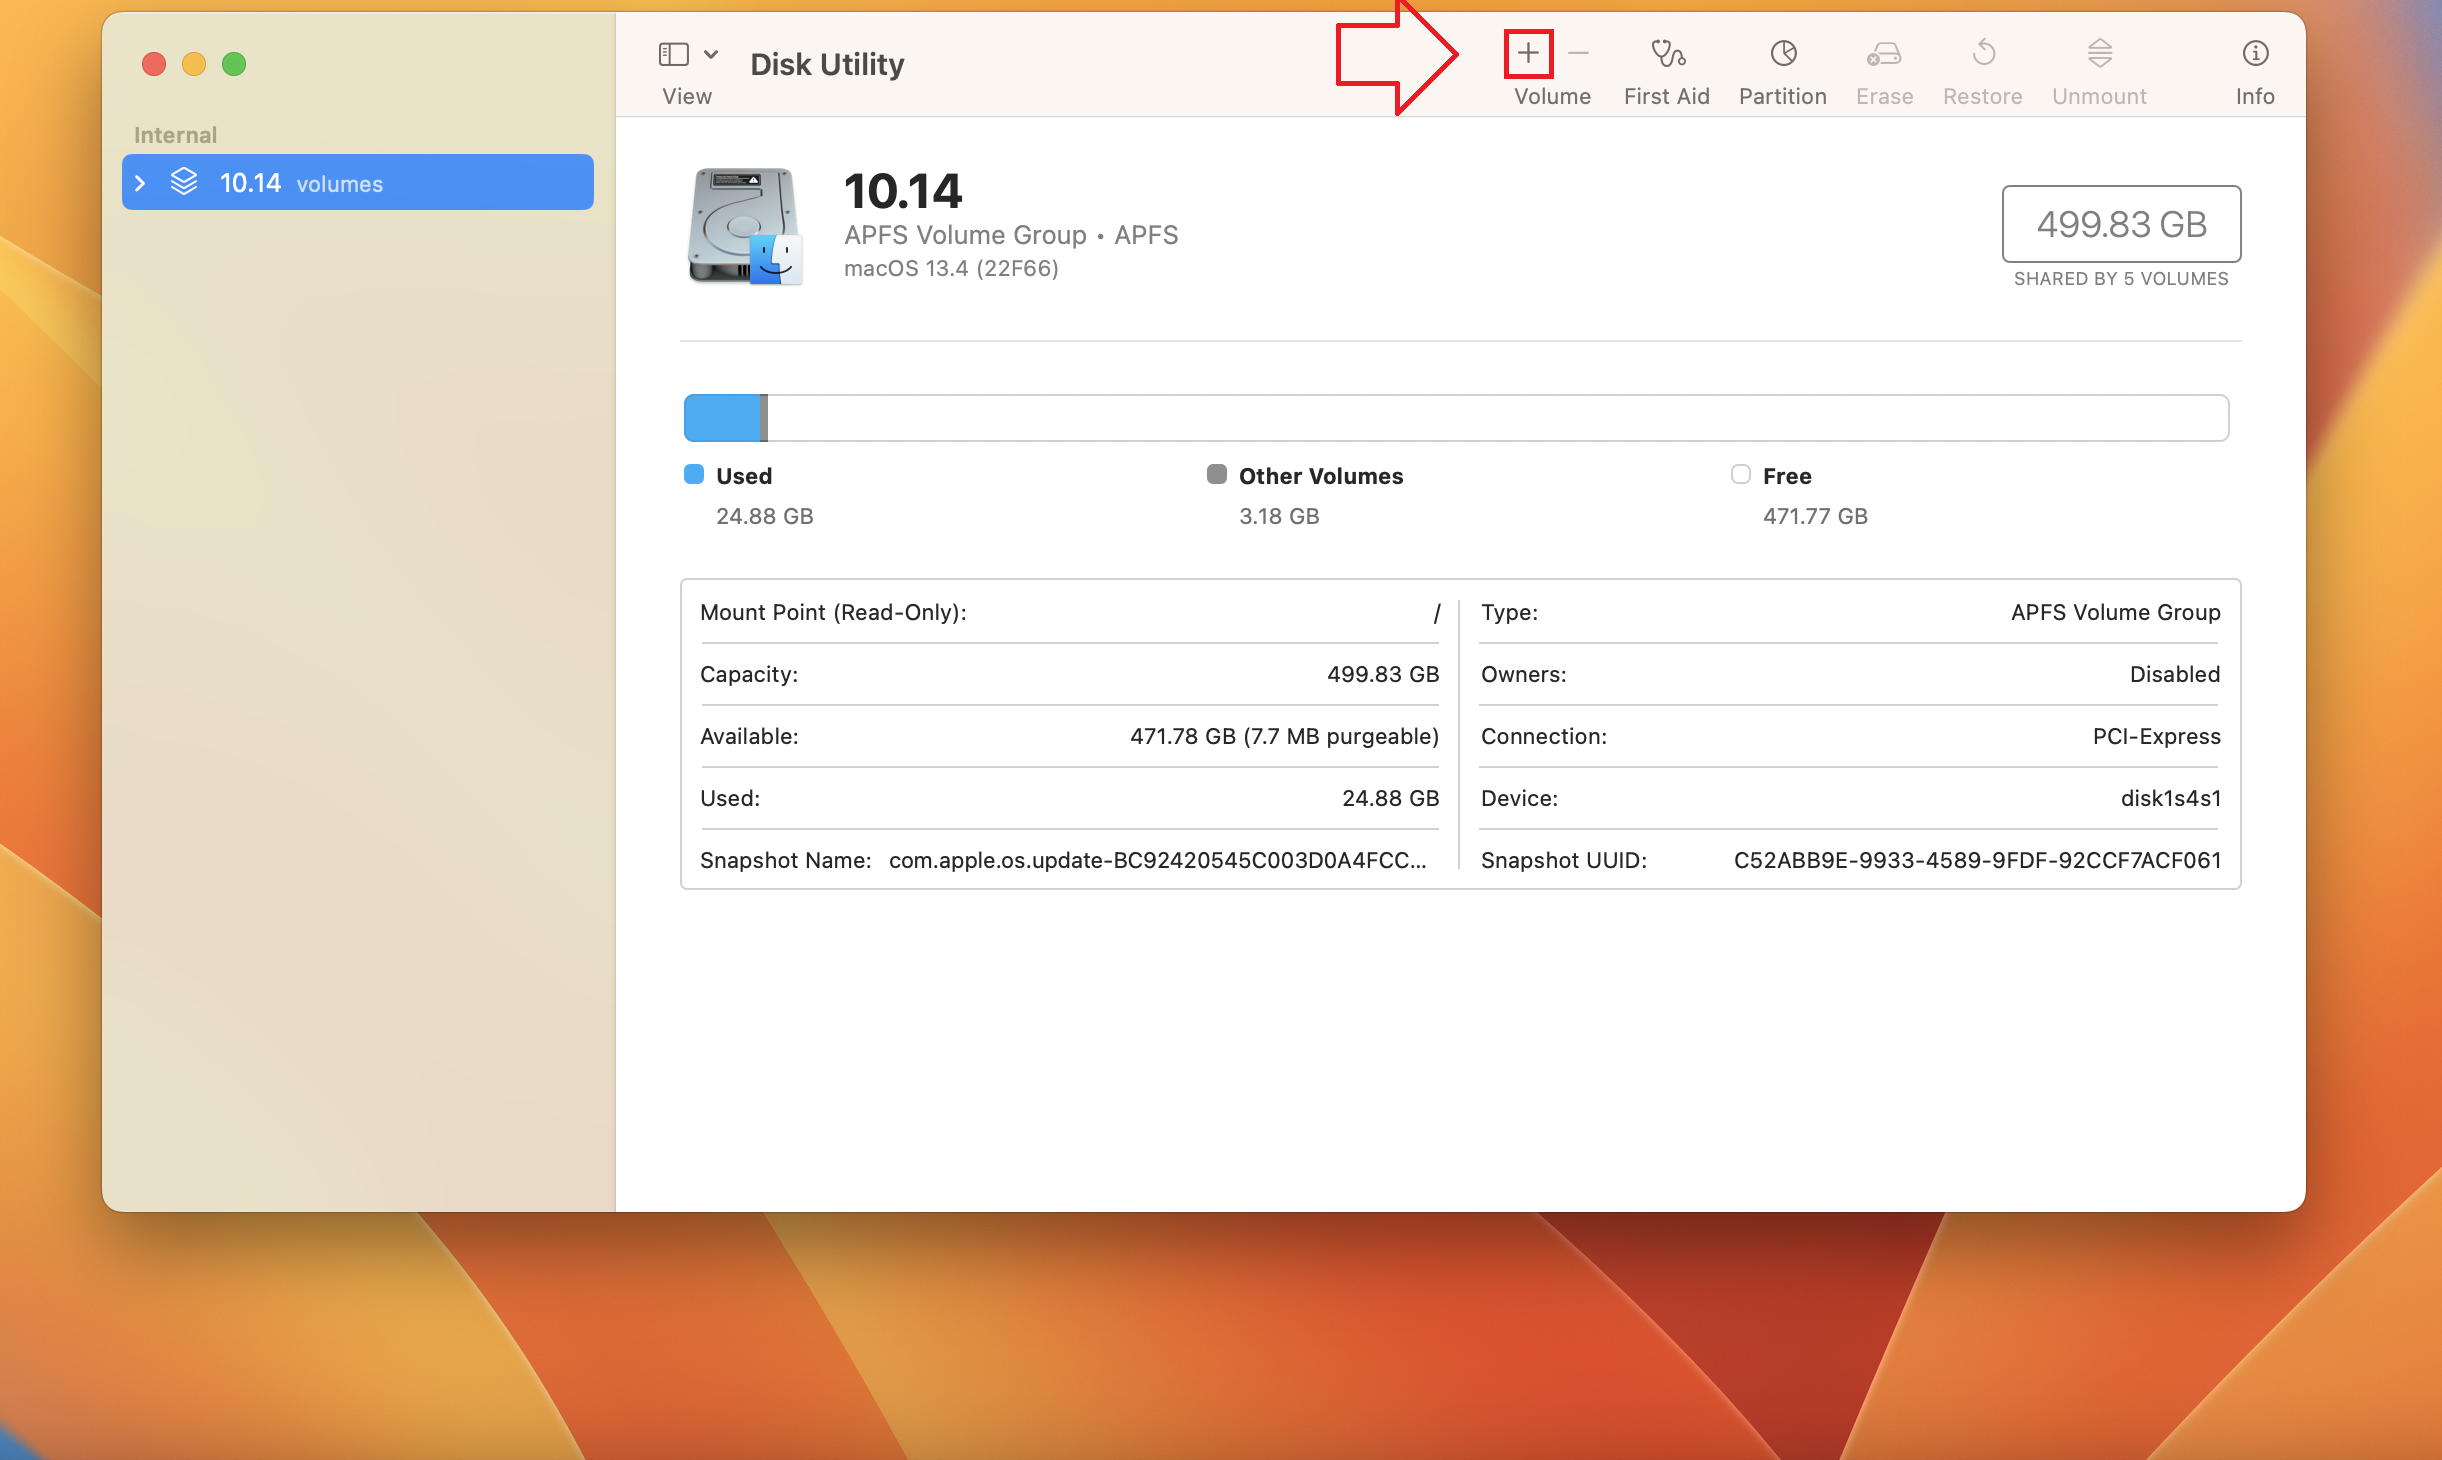Open the View options dropdown chevron
2442x1460 pixels.
[x=709, y=53]
